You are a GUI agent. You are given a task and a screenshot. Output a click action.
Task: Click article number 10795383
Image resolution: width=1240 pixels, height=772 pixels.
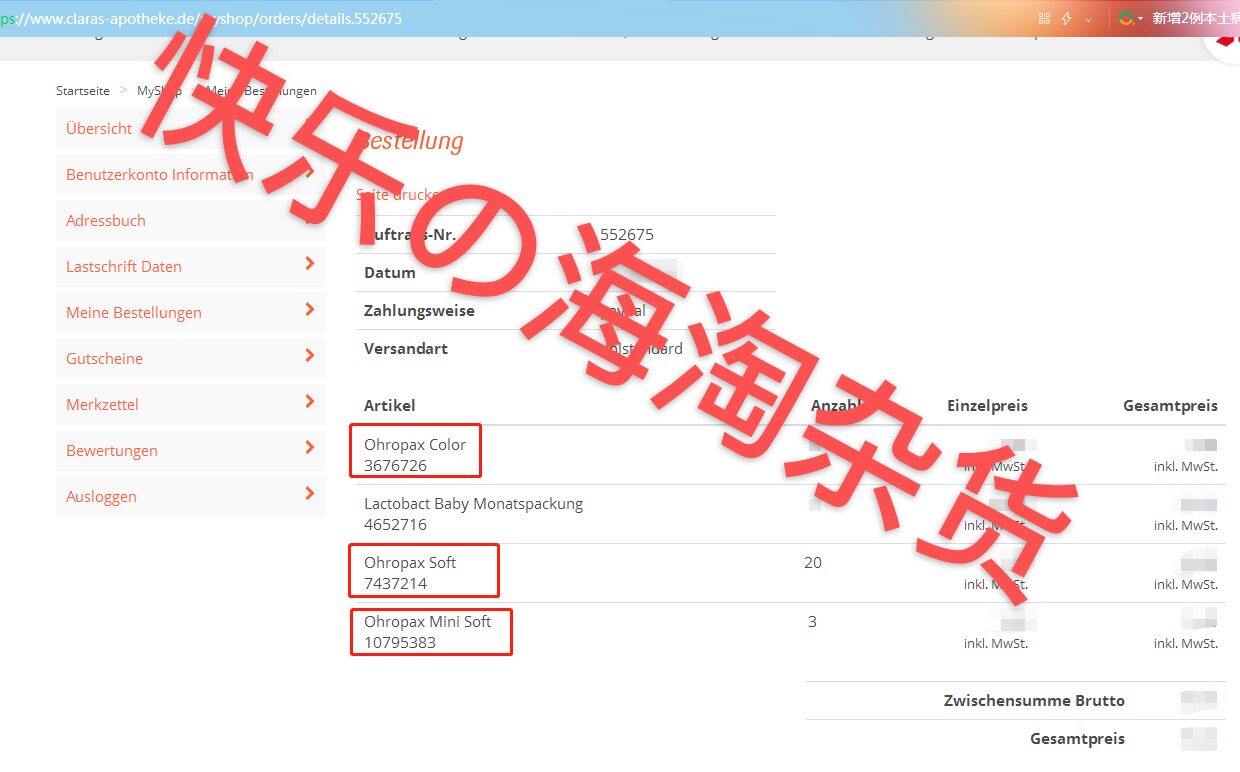400,642
